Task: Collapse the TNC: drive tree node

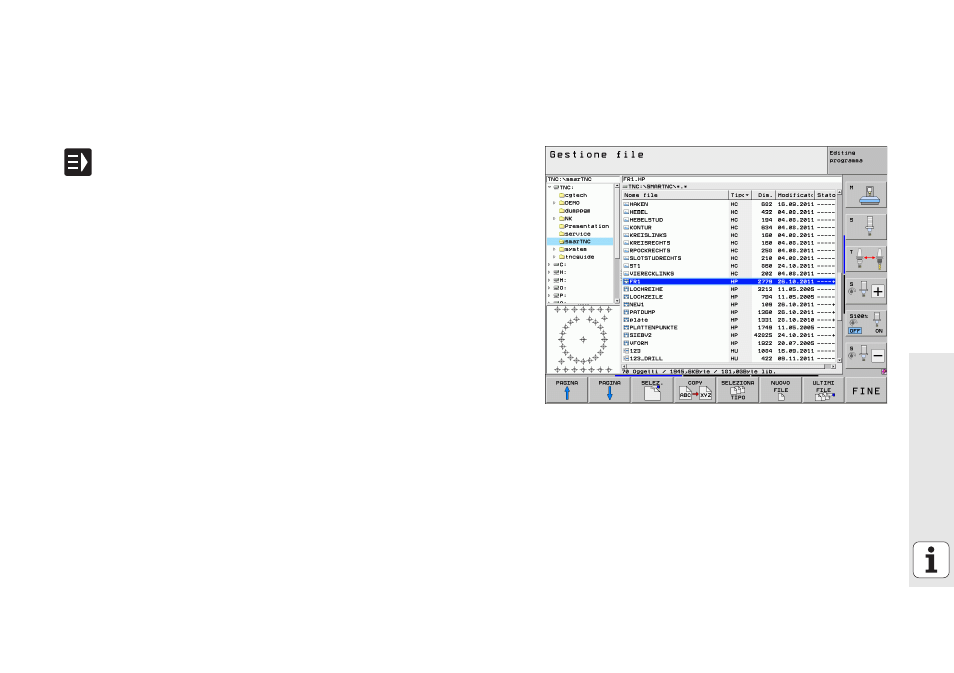Action: [549, 187]
